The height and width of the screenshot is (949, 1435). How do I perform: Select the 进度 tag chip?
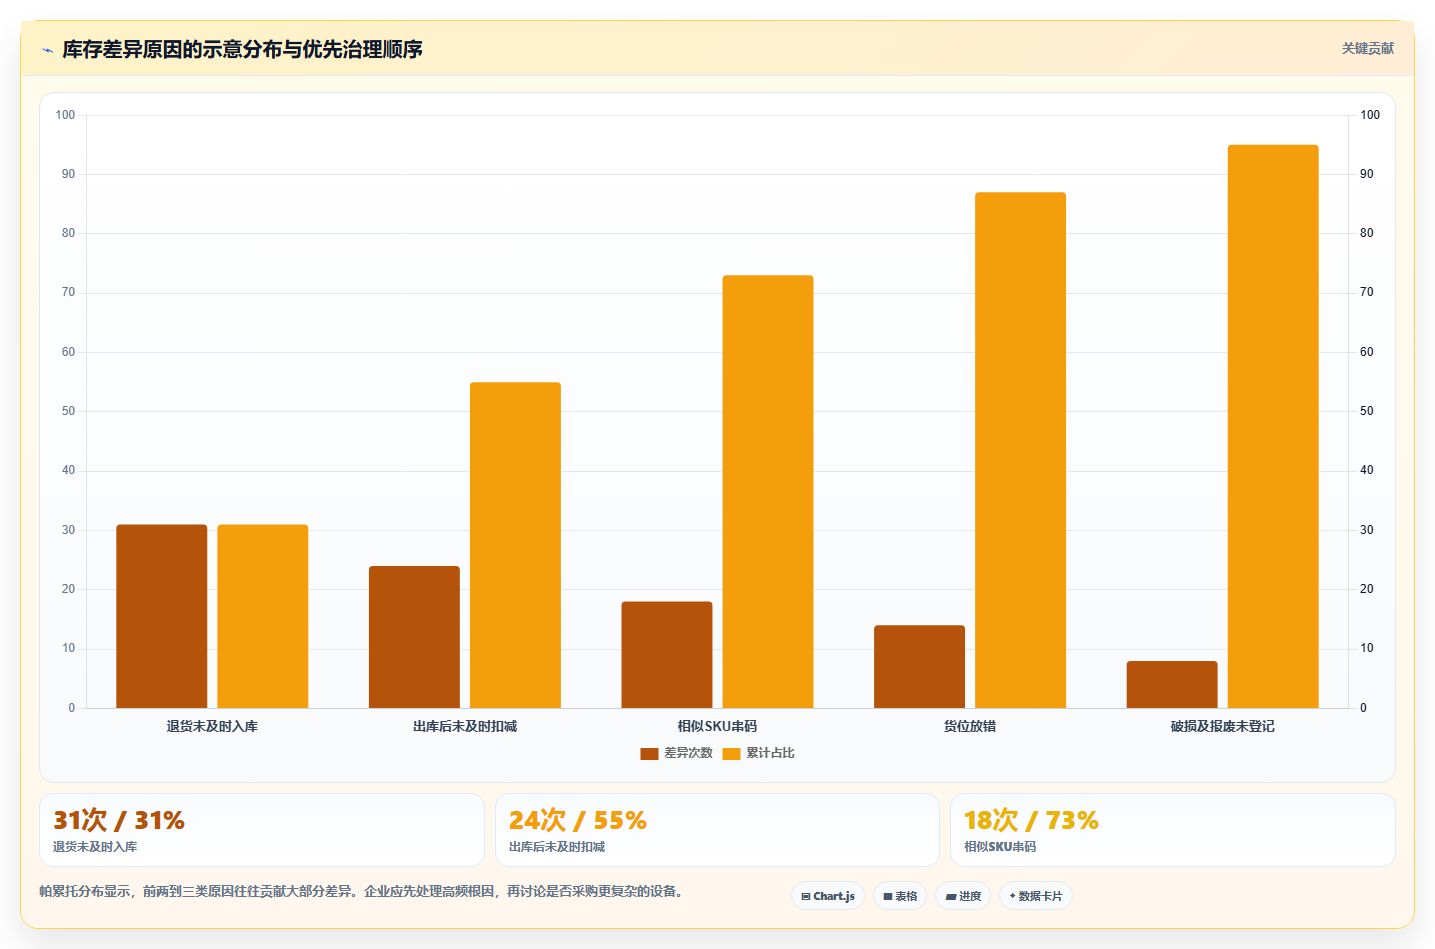tap(963, 896)
